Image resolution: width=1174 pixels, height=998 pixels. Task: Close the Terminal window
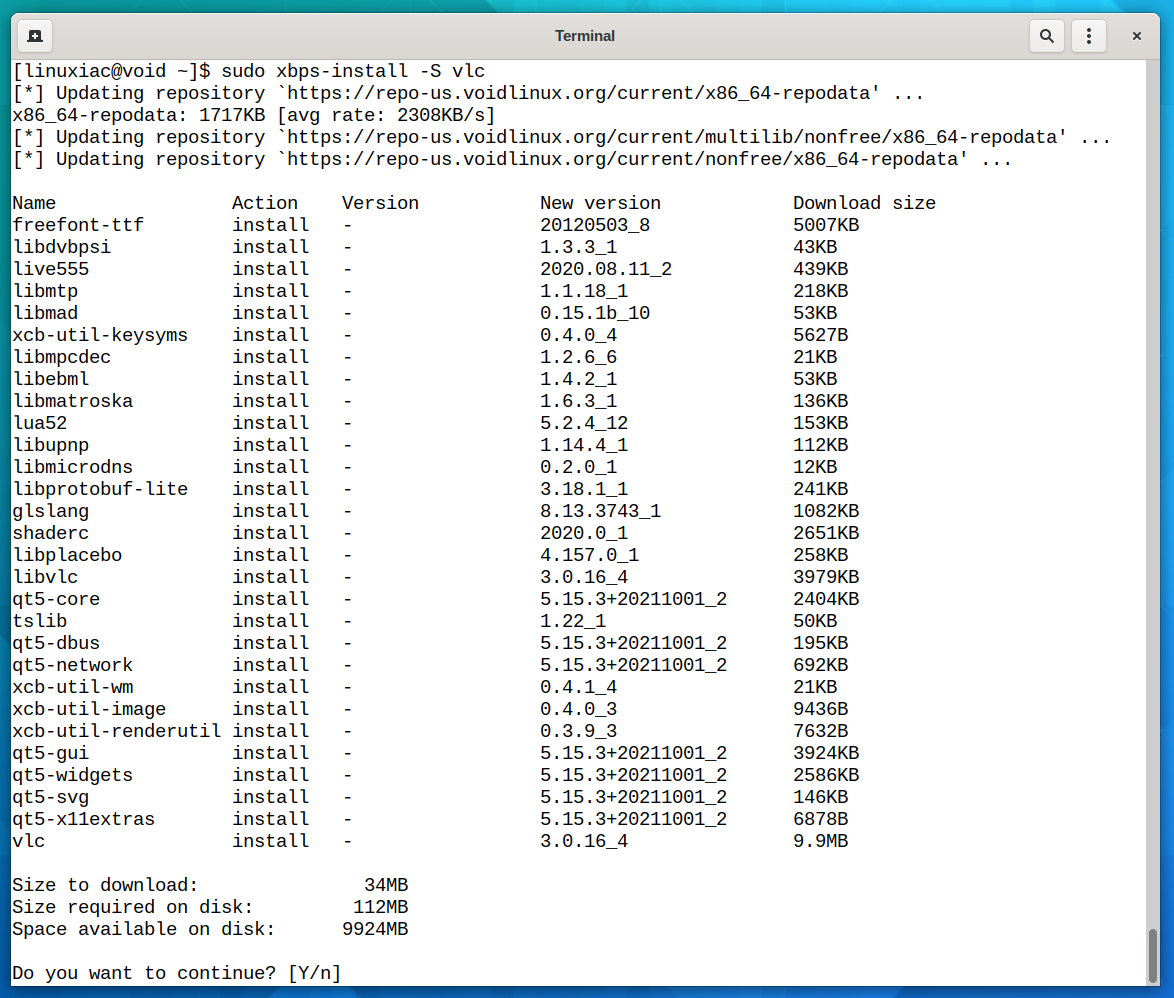[x=1137, y=36]
